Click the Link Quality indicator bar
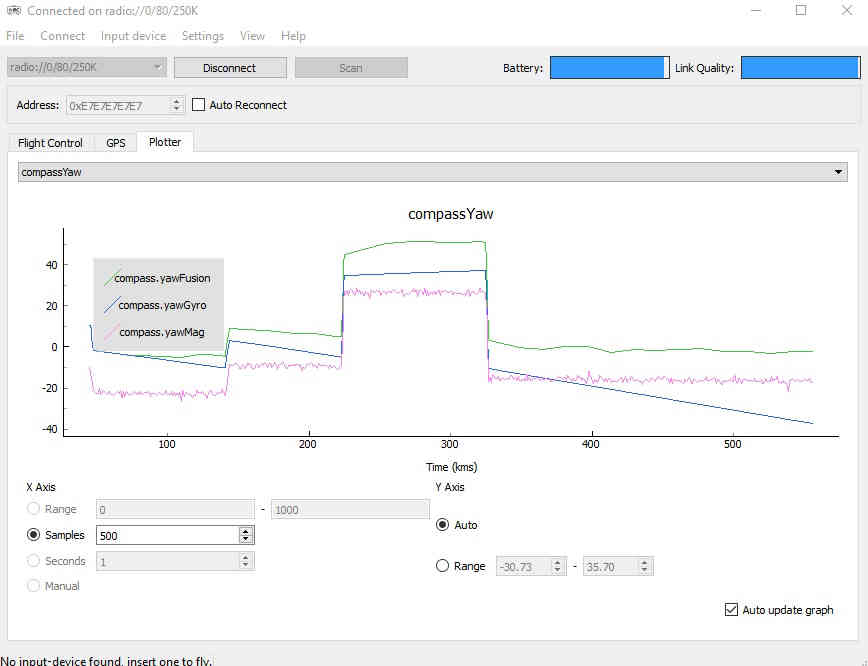The image size is (868, 666). tap(799, 68)
